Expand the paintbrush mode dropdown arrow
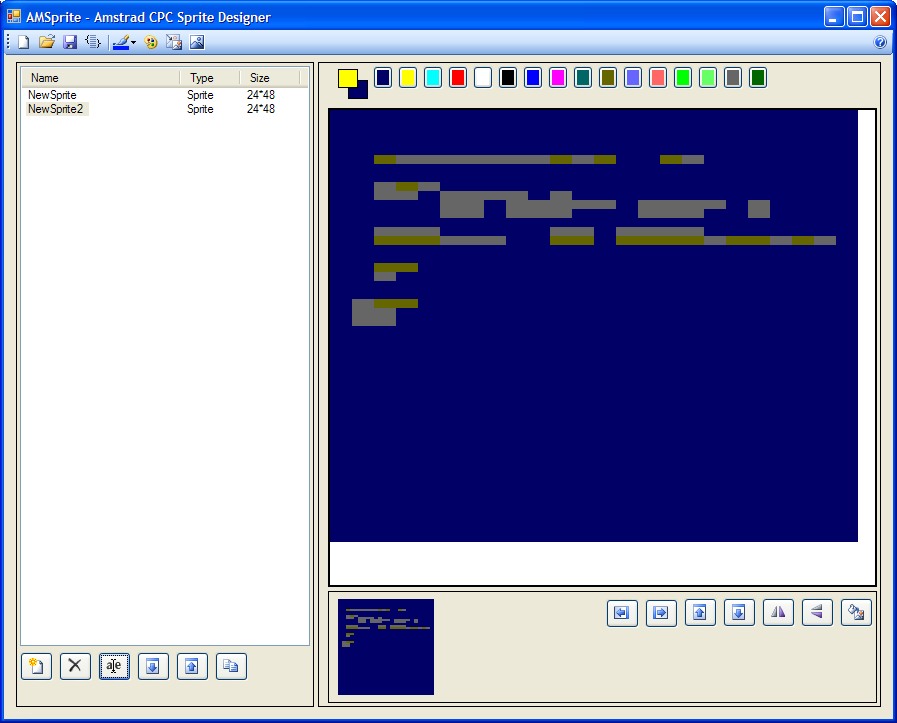 click(x=133, y=42)
